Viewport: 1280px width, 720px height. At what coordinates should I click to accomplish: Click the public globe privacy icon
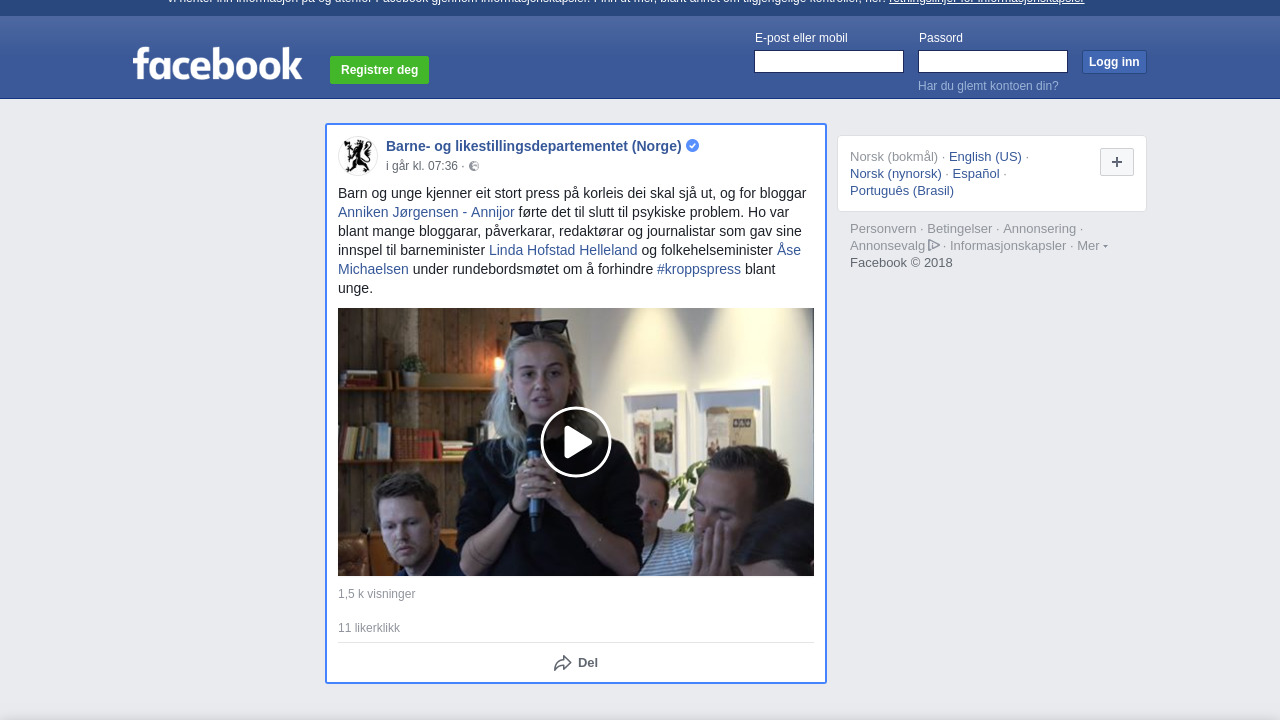[474, 167]
